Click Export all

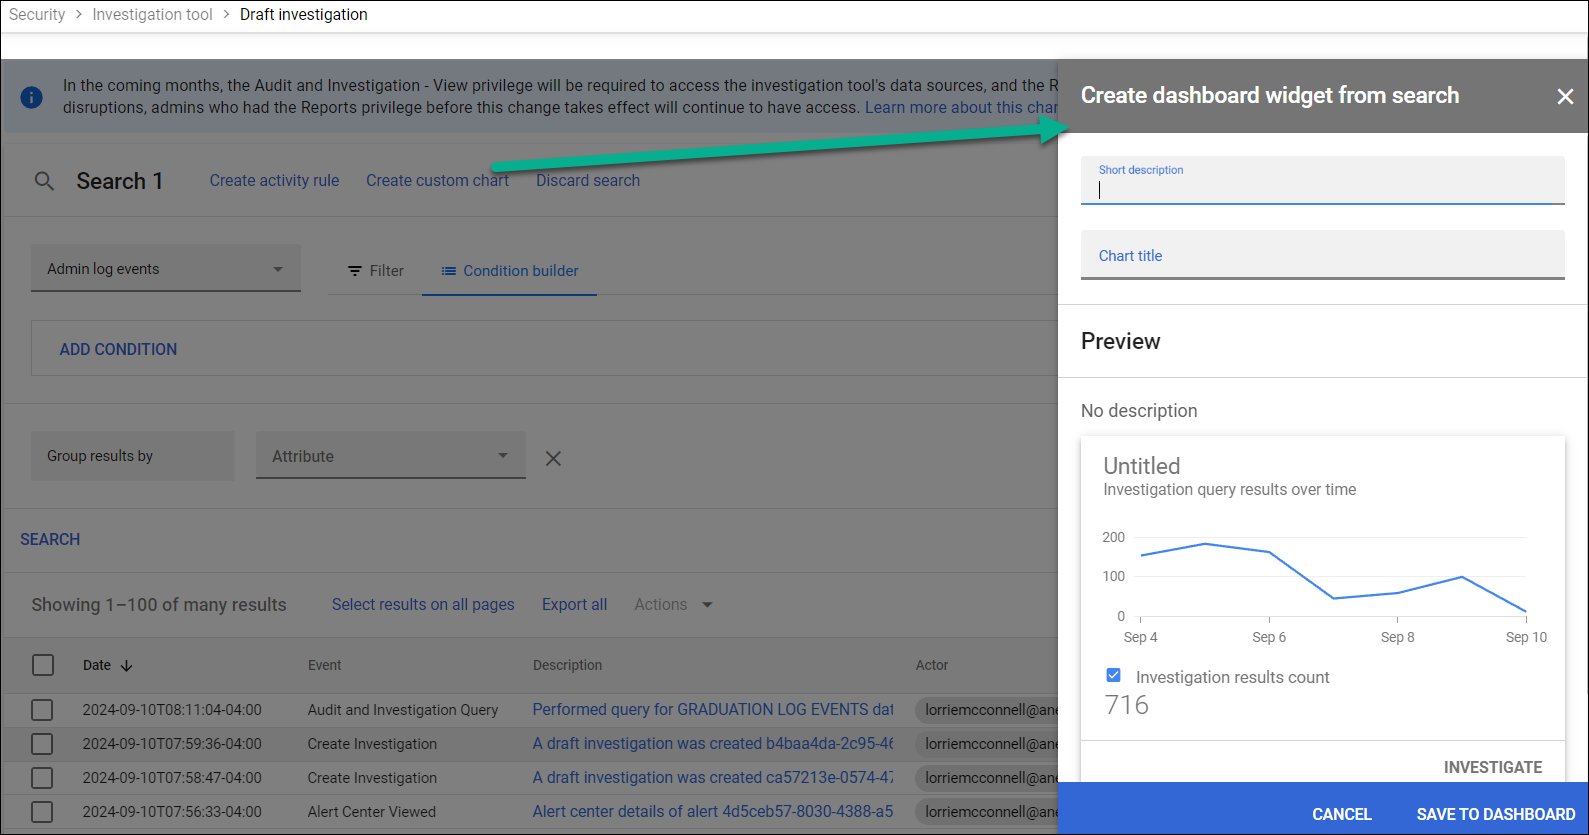[x=574, y=605]
